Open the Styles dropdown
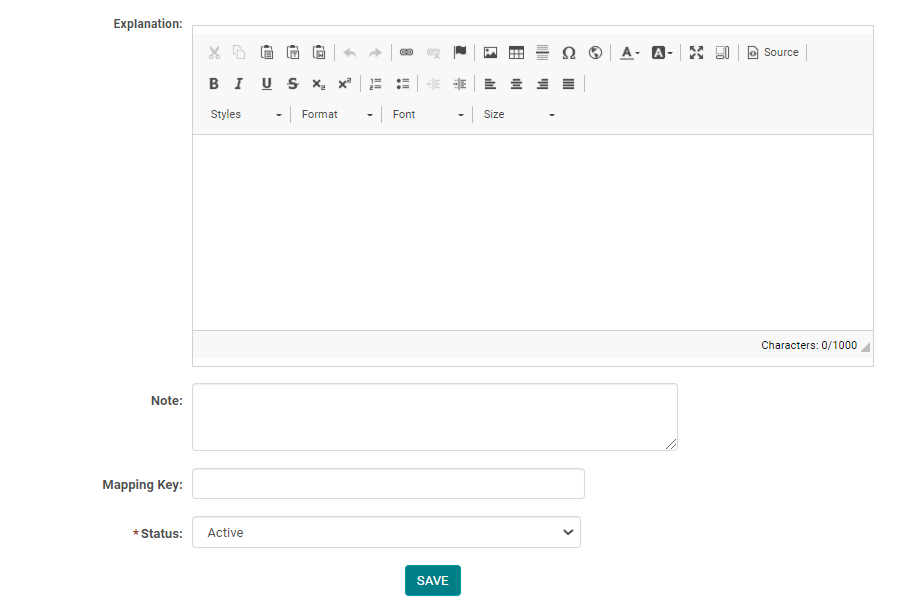This screenshot has height=607, width=901. (246, 115)
